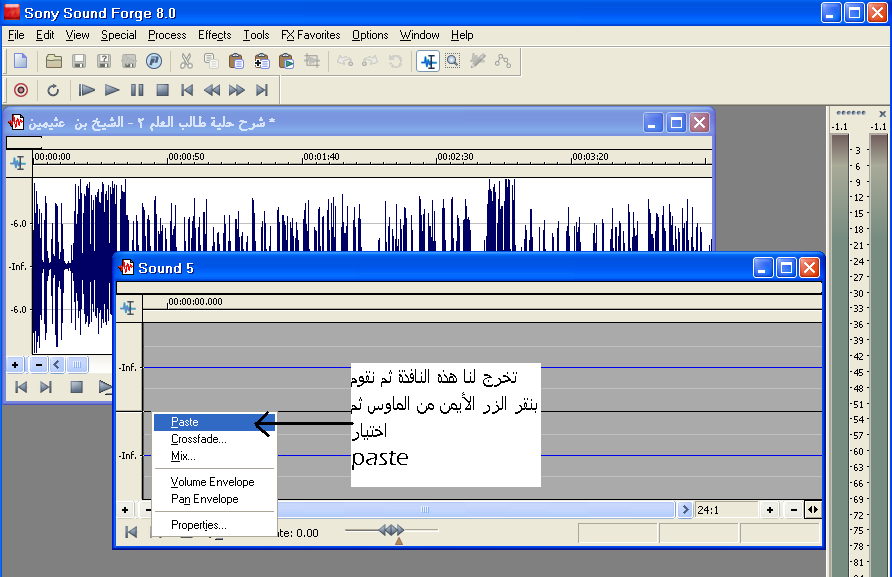Click the edit tool selector in Arabic-titled window
The height and width of the screenshot is (577, 892).
coord(19,163)
